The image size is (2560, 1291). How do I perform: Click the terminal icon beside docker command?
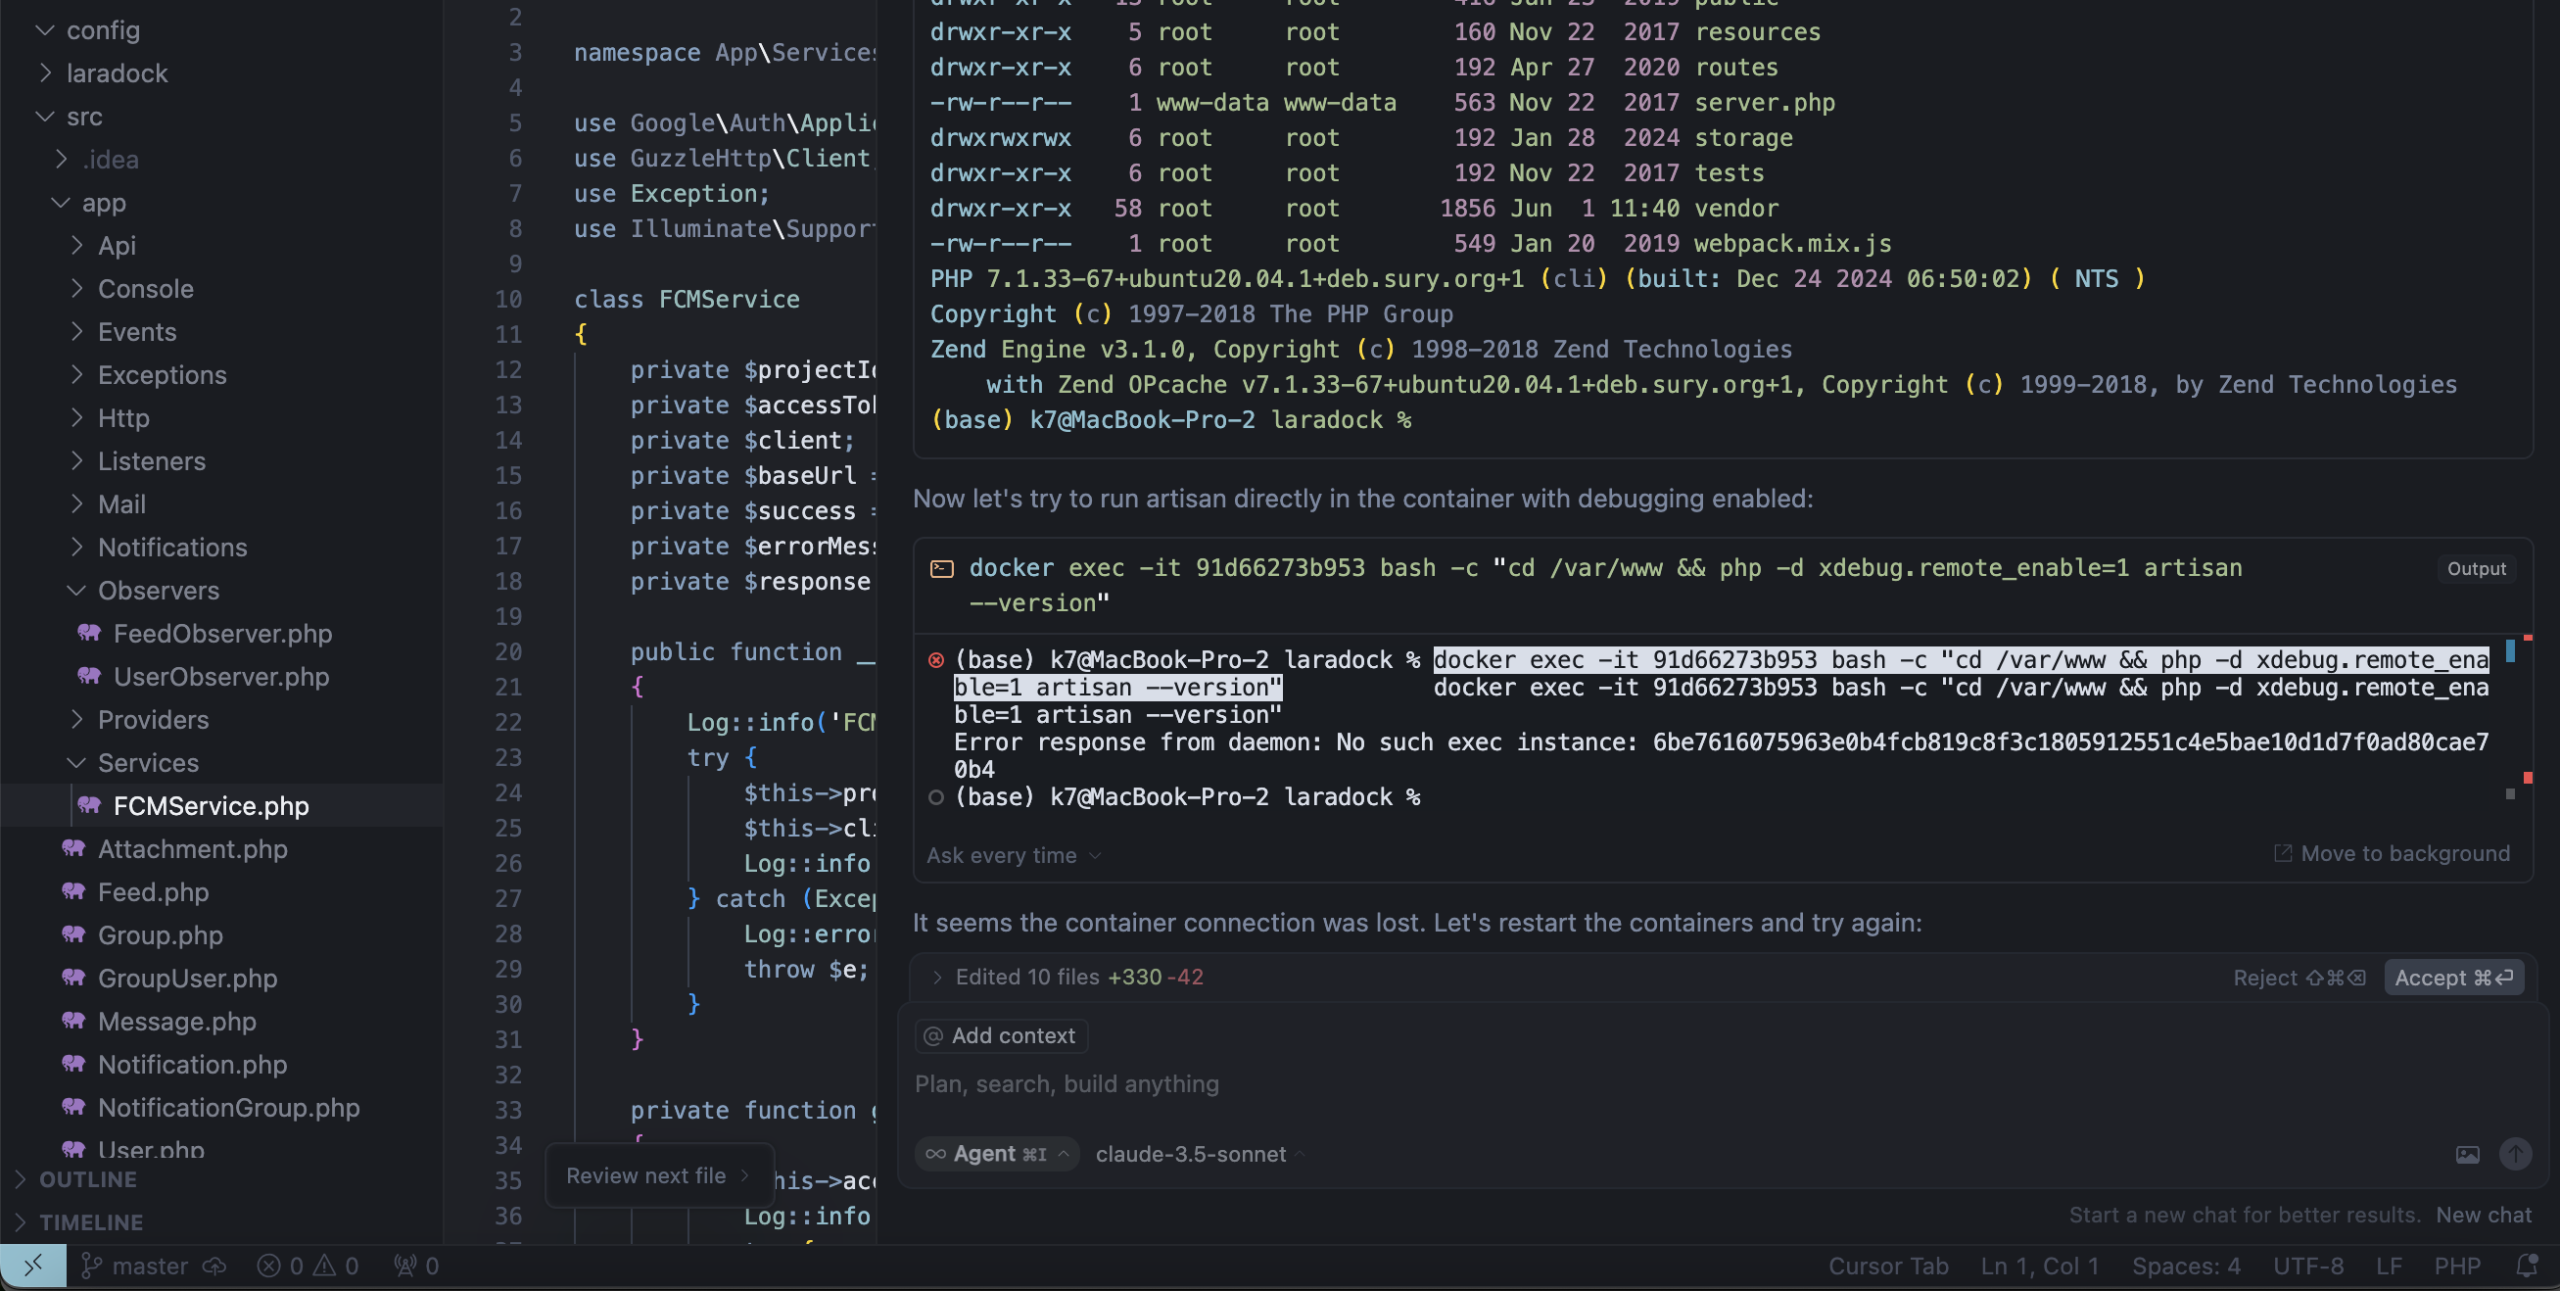941,569
